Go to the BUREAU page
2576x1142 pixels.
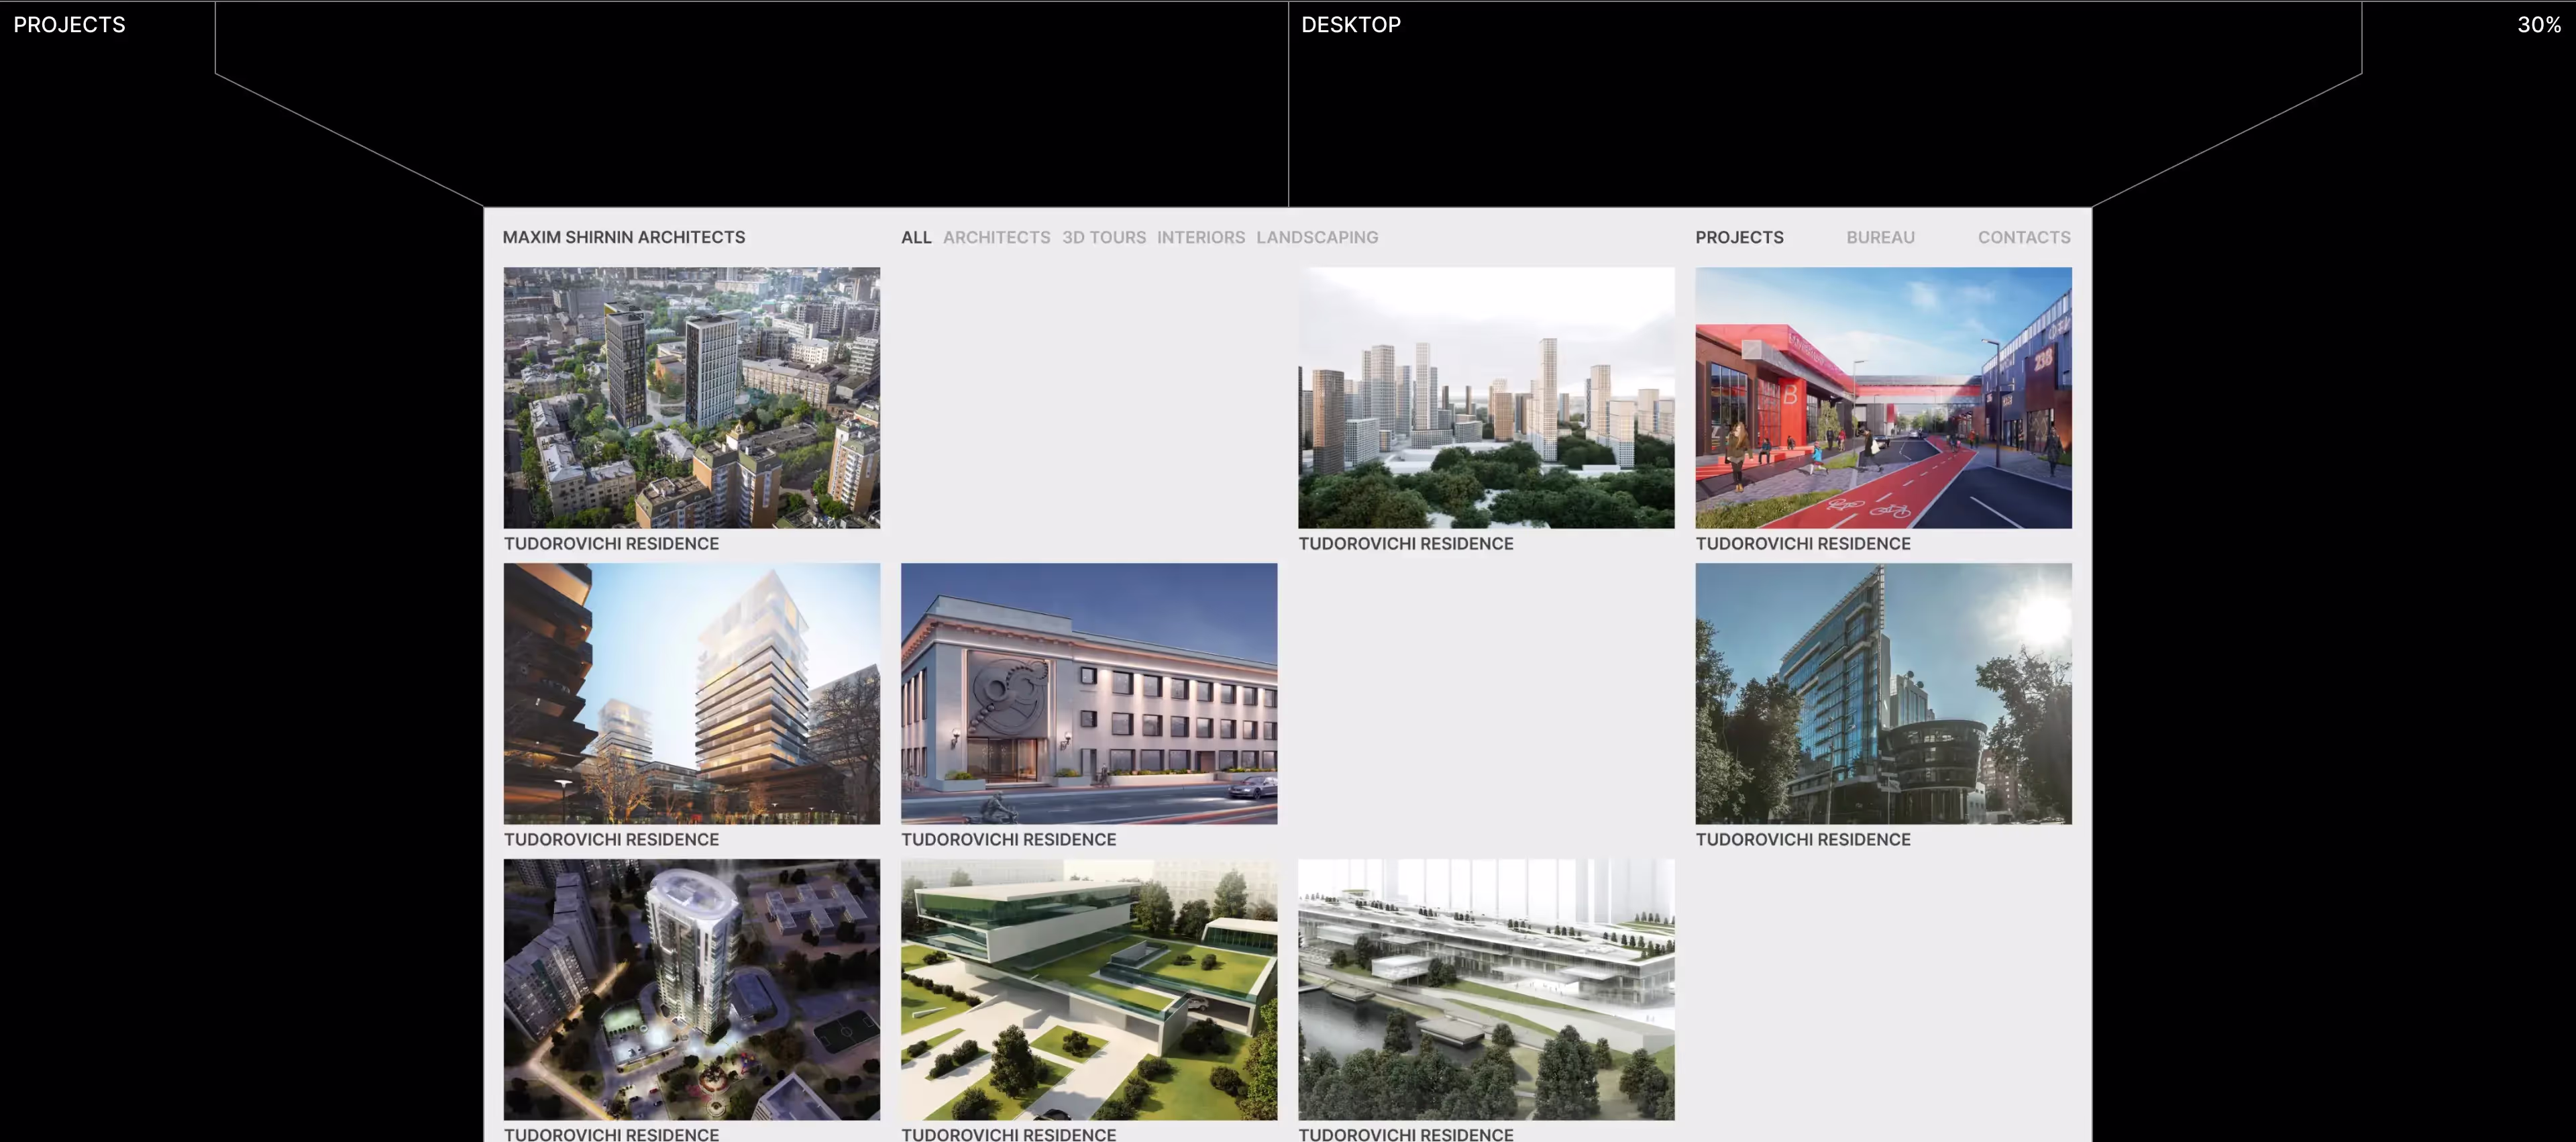pyautogui.click(x=1880, y=237)
